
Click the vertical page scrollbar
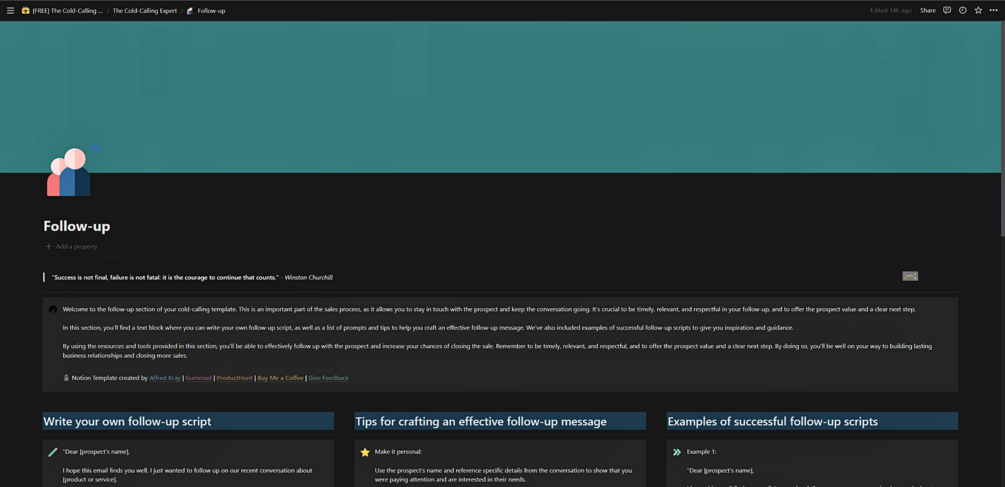tap(1002, 128)
